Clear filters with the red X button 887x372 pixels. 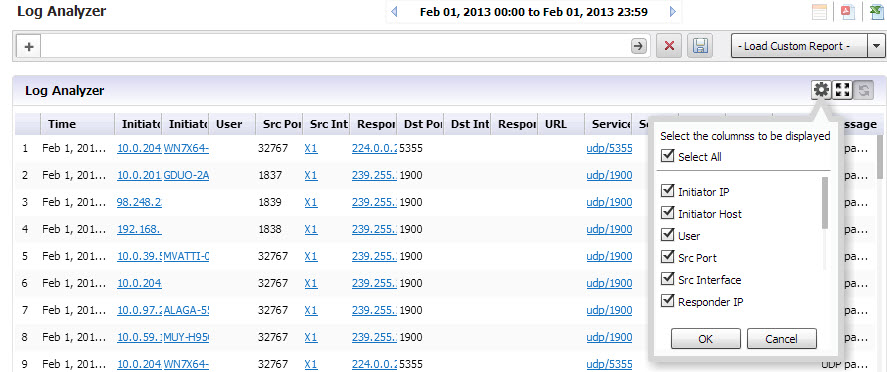point(669,46)
